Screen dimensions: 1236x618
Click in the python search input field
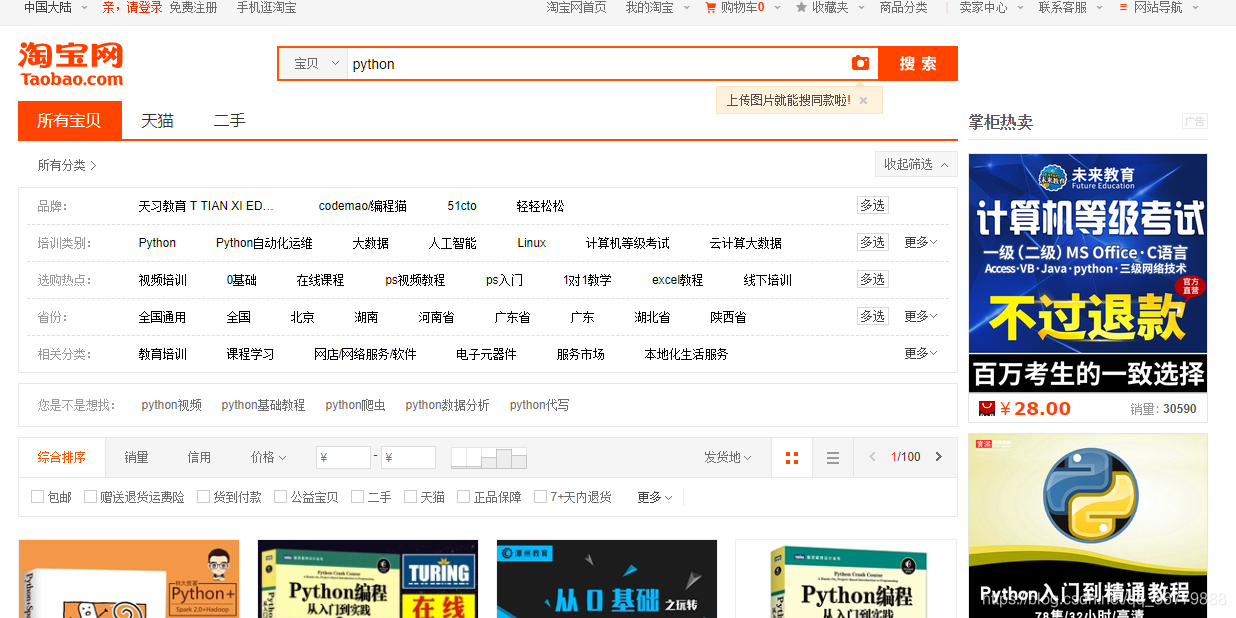click(597, 64)
